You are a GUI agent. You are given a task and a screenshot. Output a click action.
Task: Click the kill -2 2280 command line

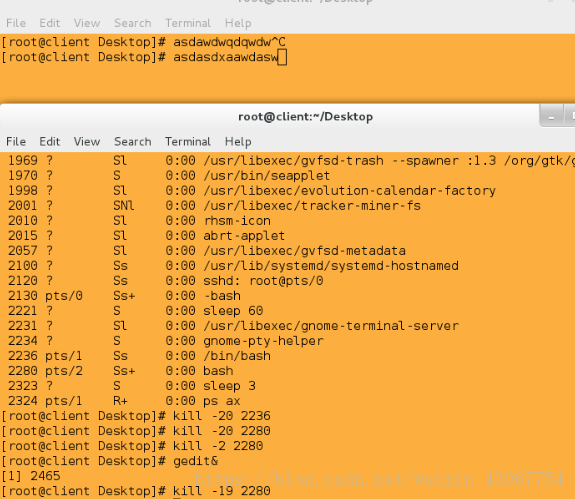click(x=132, y=446)
